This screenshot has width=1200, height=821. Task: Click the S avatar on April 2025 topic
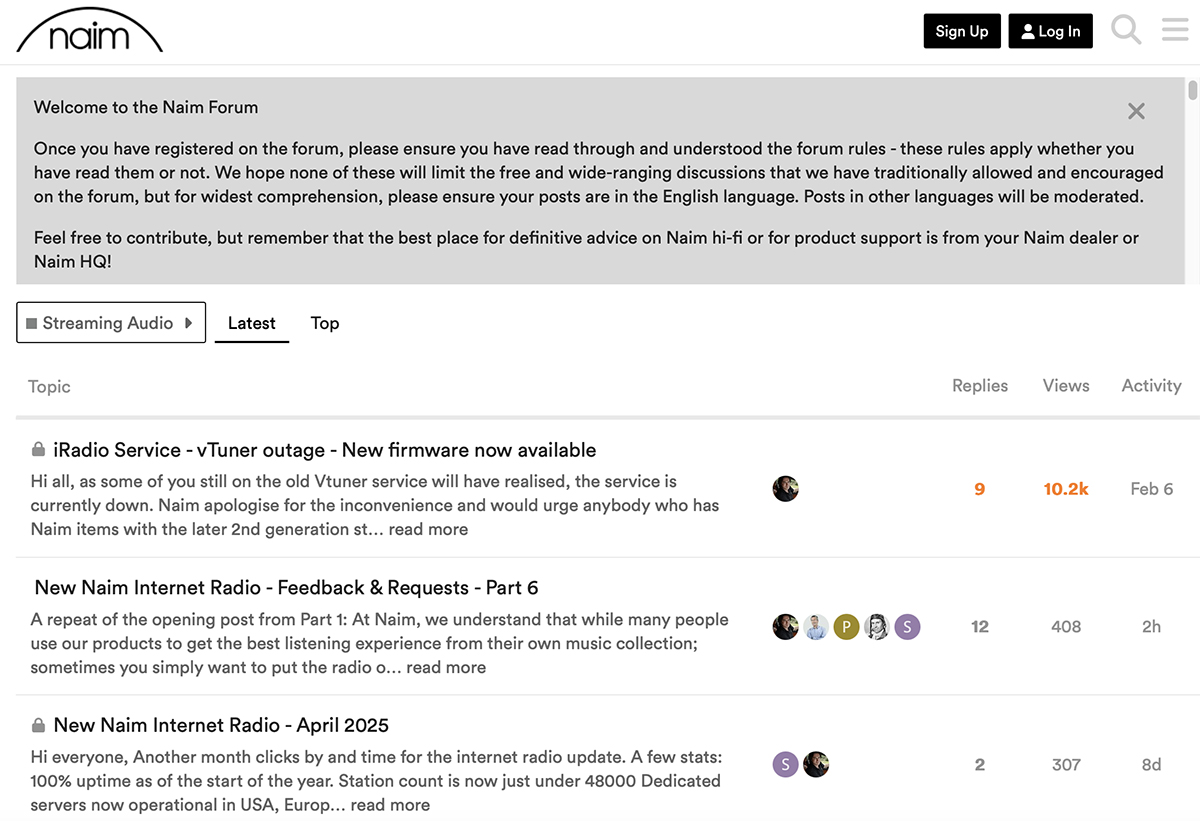pos(786,764)
